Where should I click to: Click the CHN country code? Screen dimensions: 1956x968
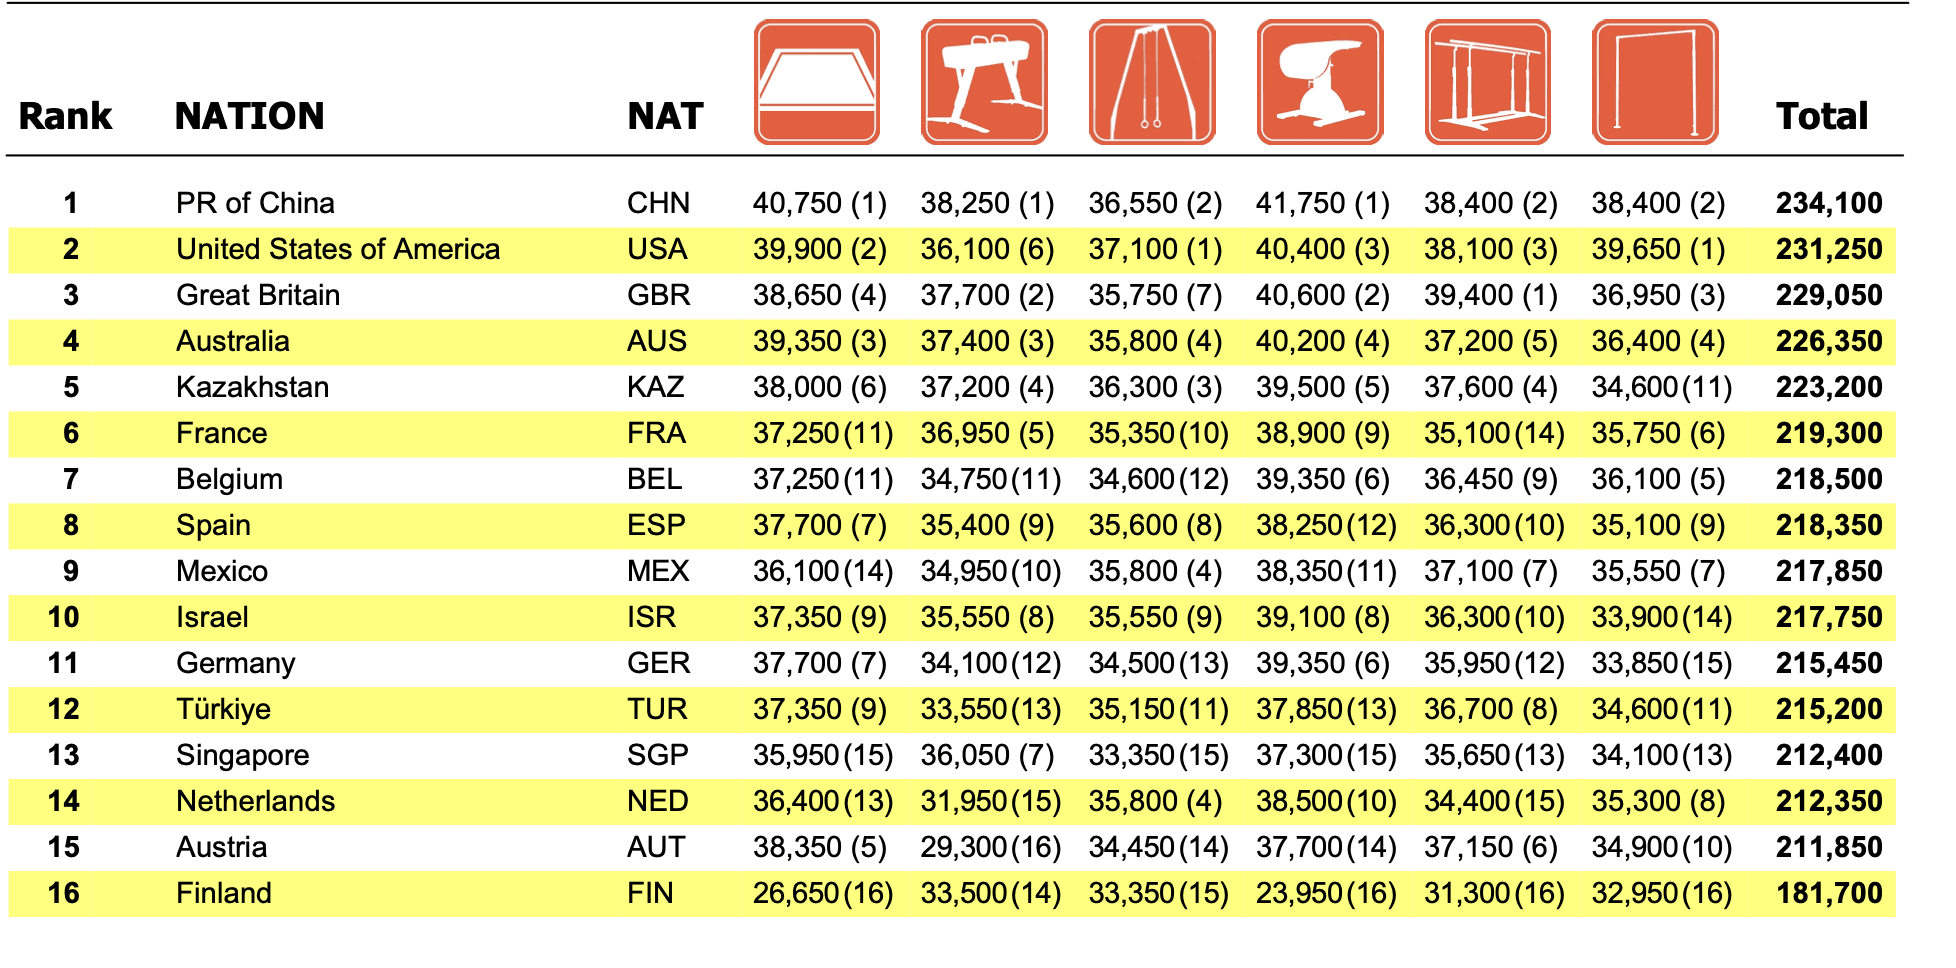click(658, 203)
